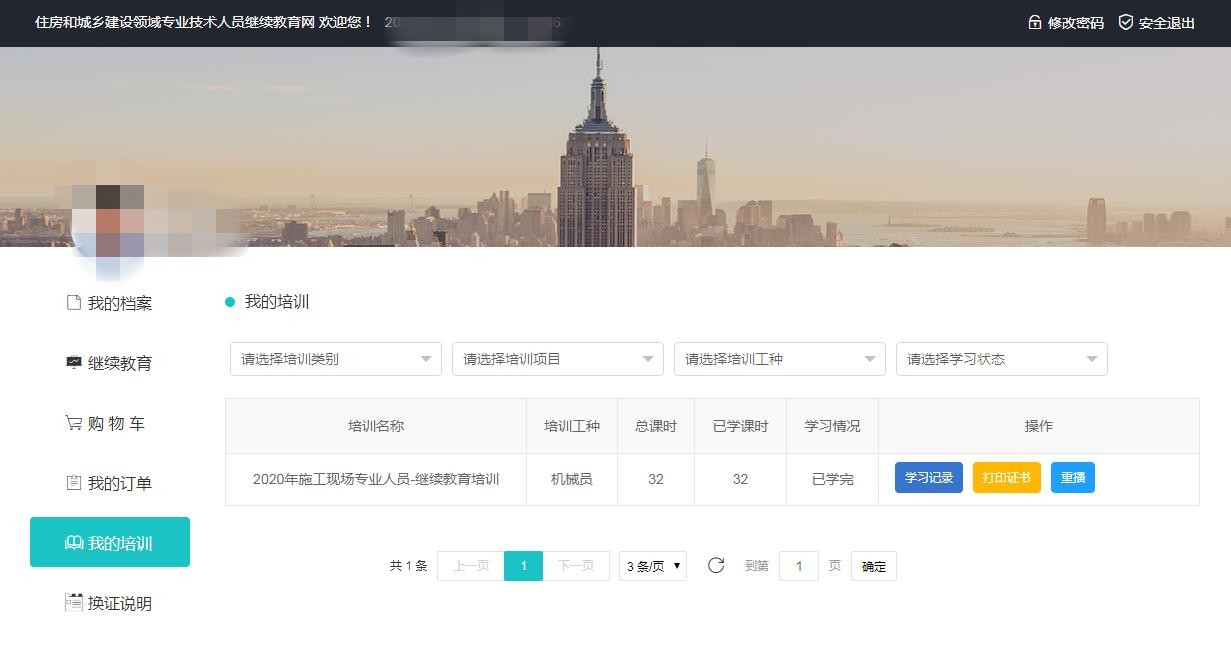Viewport: 1231px width, 665px height.
Task: Expand the 请选择培训工种 dropdown
Action: (780, 359)
